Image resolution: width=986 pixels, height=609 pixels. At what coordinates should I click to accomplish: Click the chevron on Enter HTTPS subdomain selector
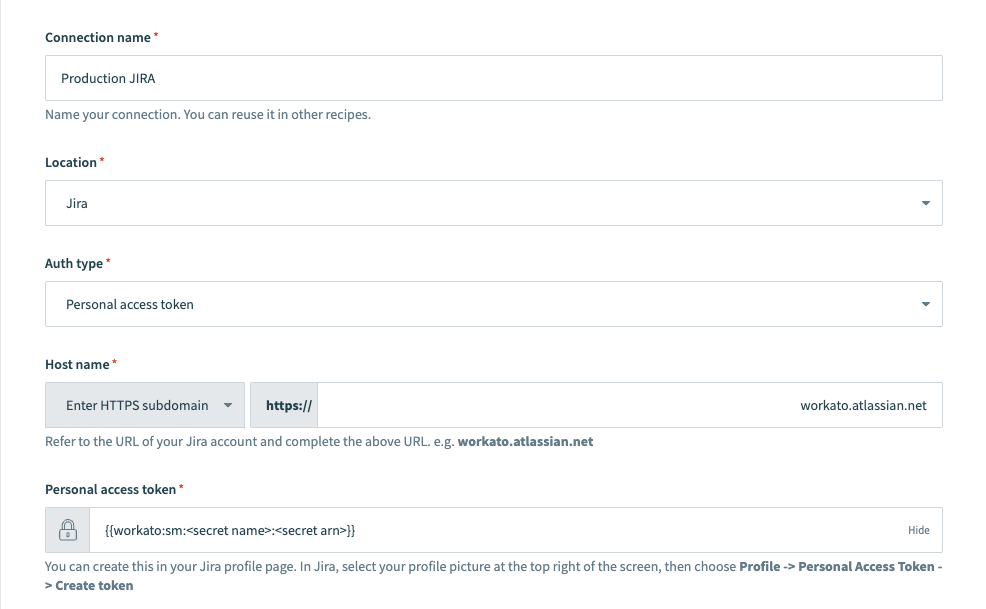[228, 404]
